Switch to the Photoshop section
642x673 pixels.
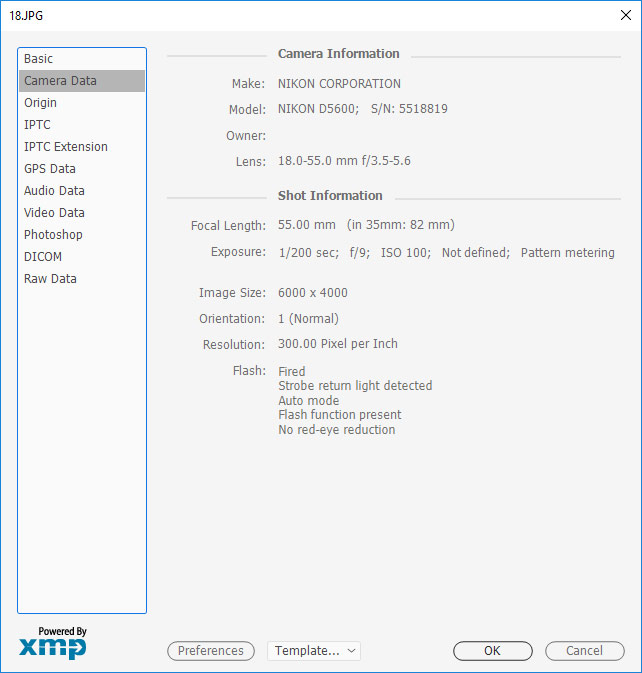pos(53,235)
